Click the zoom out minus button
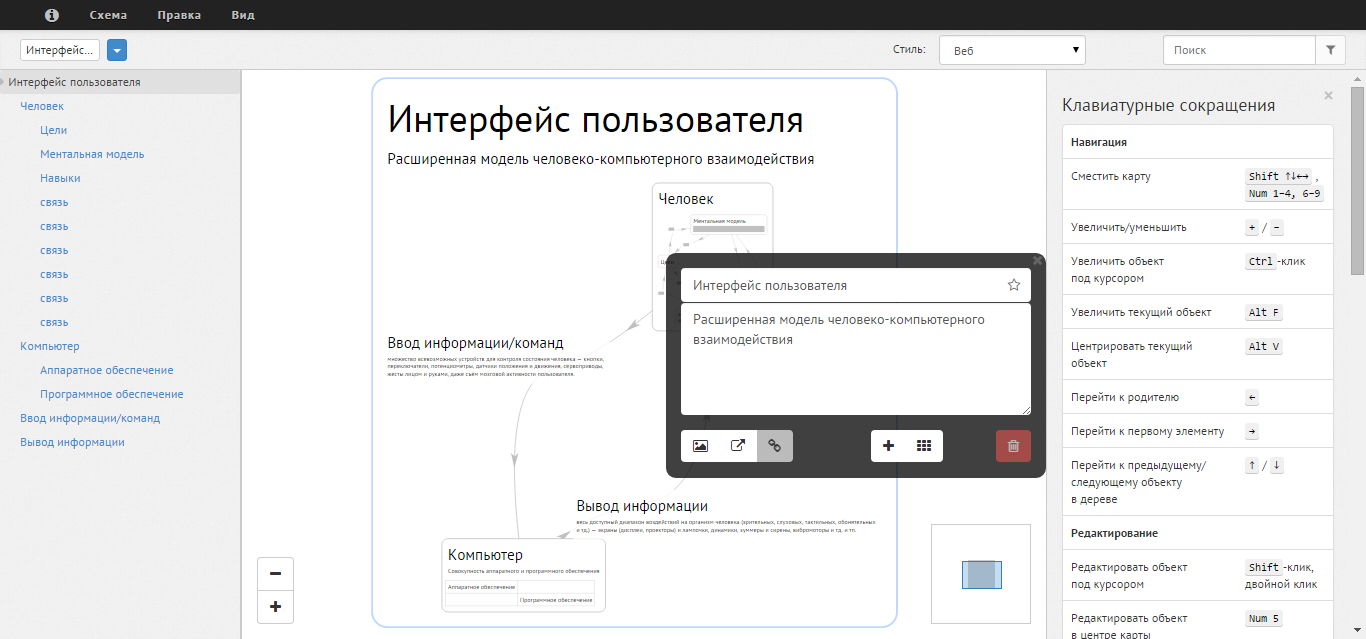The height and width of the screenshot is (639, 1366). pyautogui.click(x=275, y=574)
